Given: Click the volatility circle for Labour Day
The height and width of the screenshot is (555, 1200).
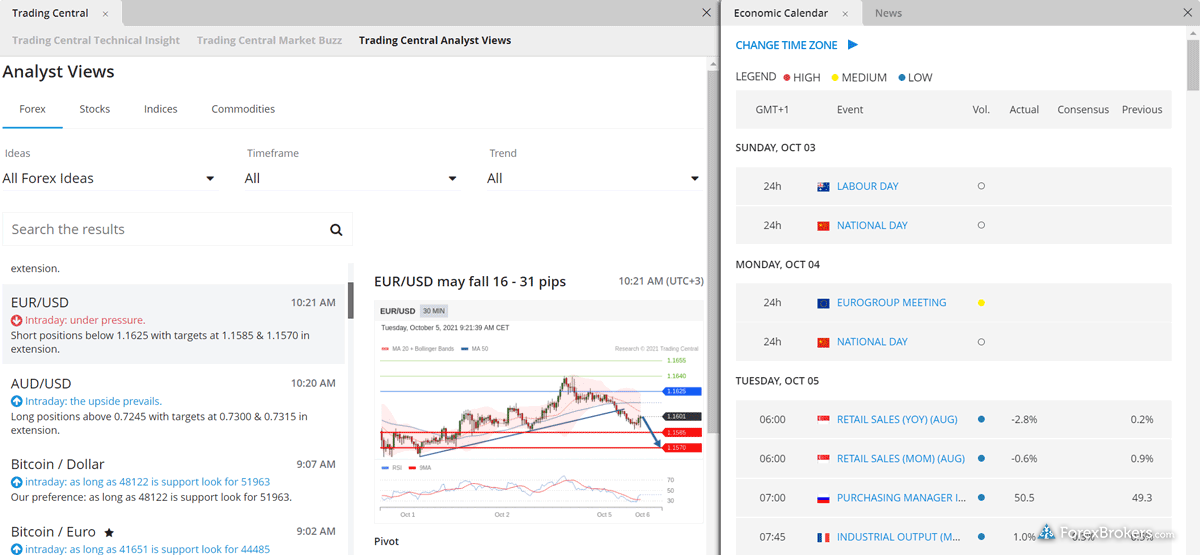Looking at the screenshot, I should [x=981, y=186].
